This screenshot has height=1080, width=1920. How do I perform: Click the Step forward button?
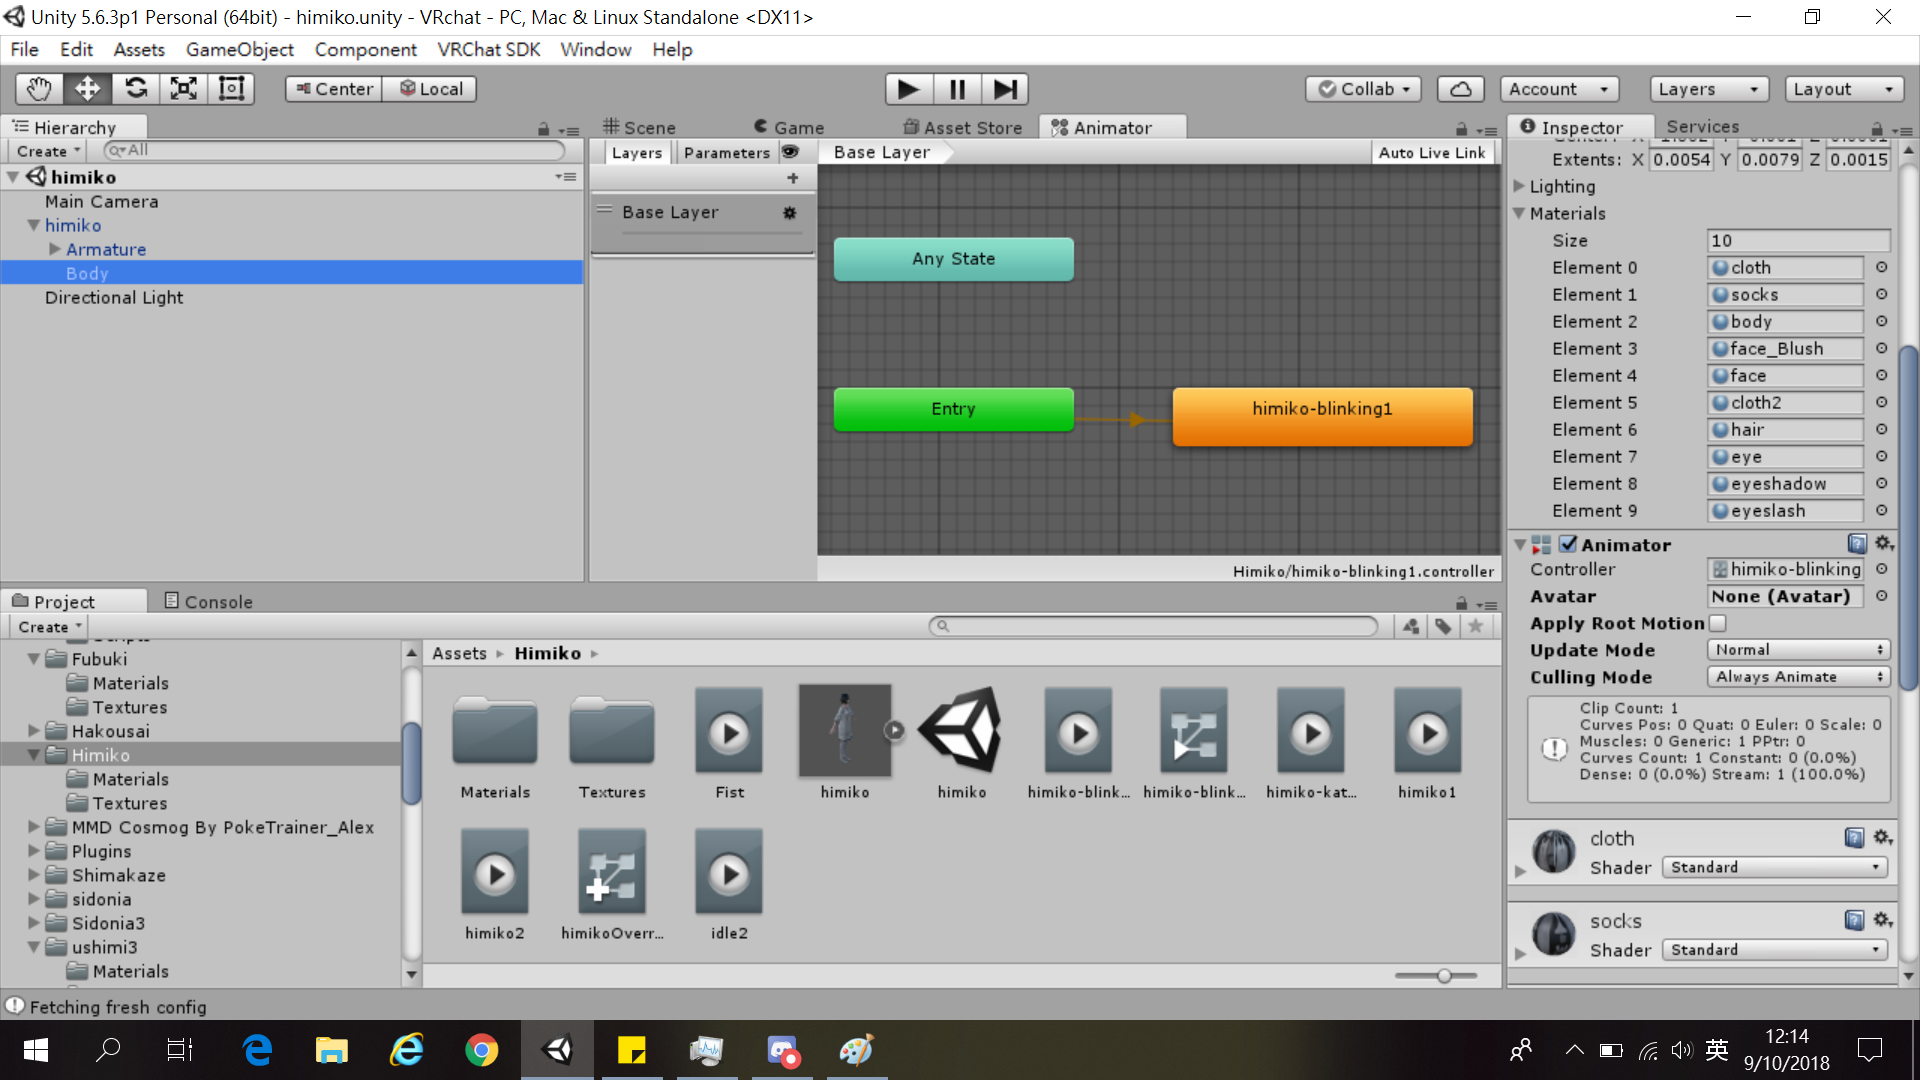pyautogui.click(x=1005, y=89)
